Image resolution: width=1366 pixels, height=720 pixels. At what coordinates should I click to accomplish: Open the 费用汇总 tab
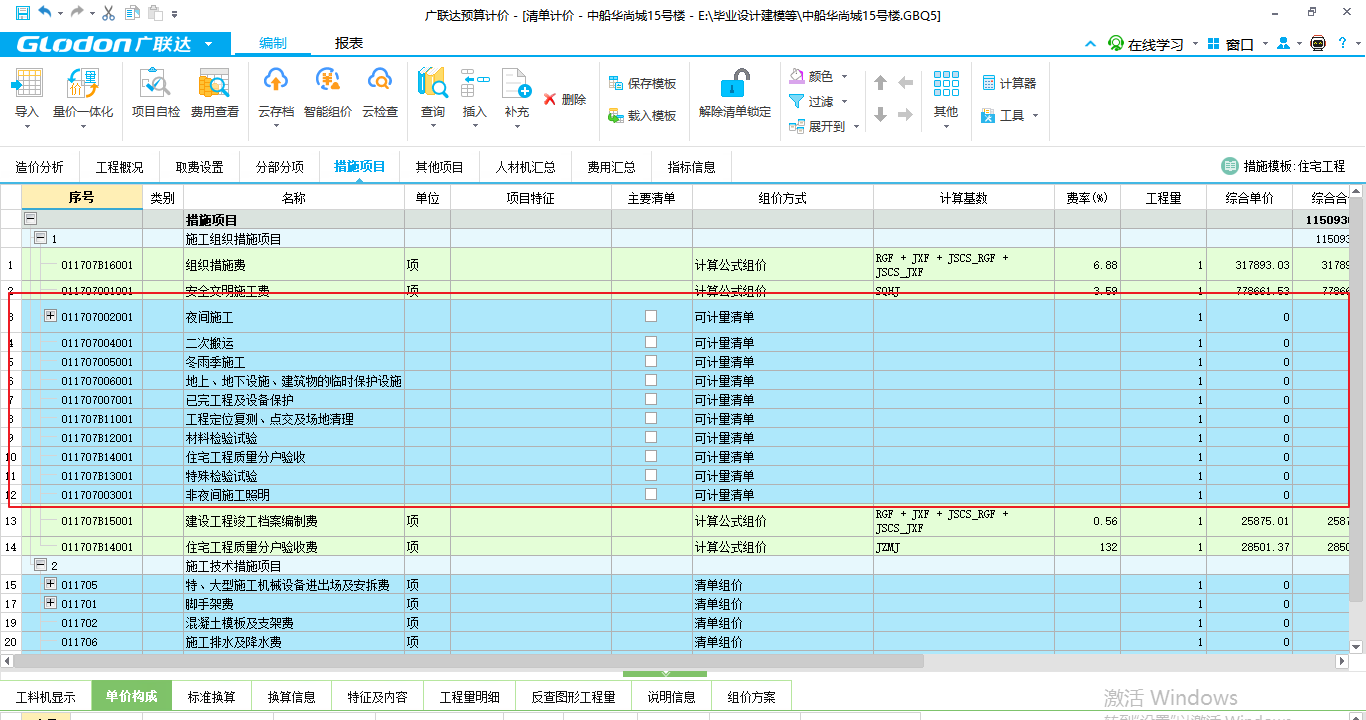[x=611, y=167]
